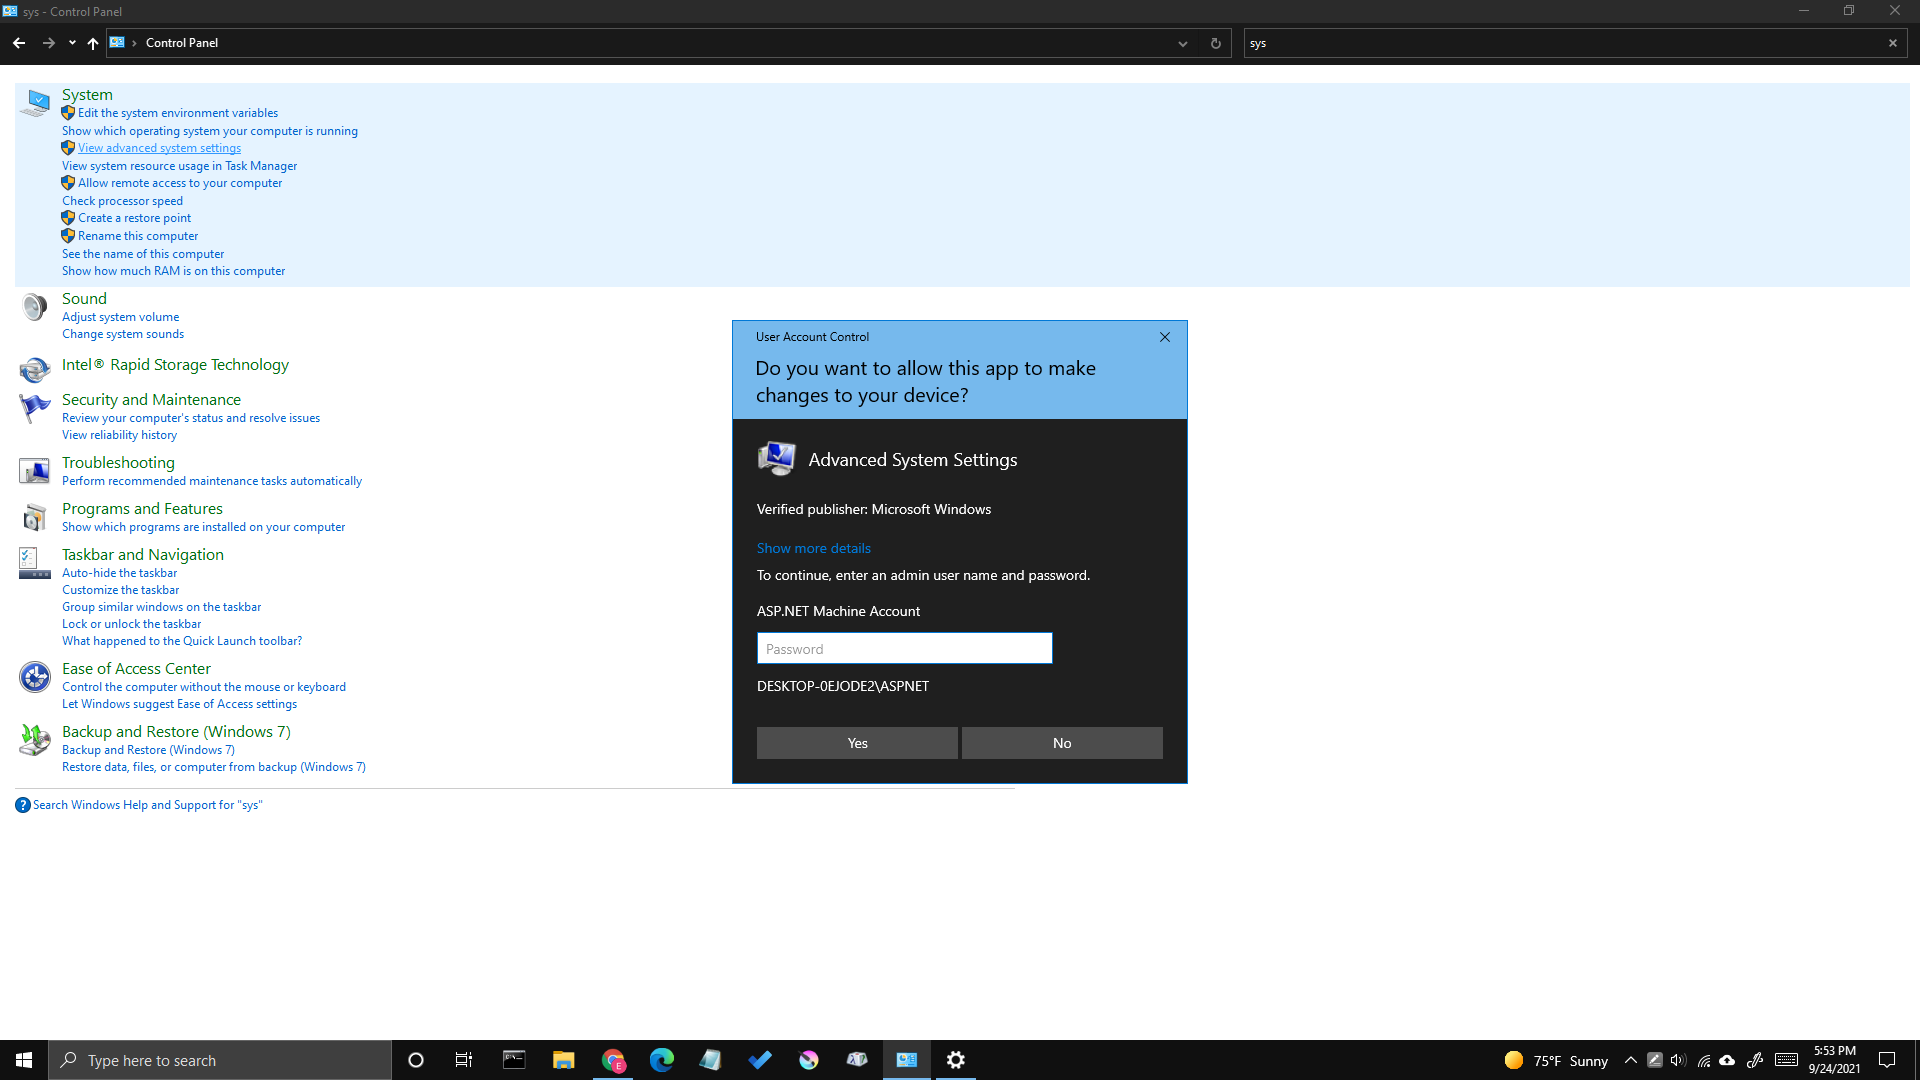Open Auto-hide the taskbar link

119,573
